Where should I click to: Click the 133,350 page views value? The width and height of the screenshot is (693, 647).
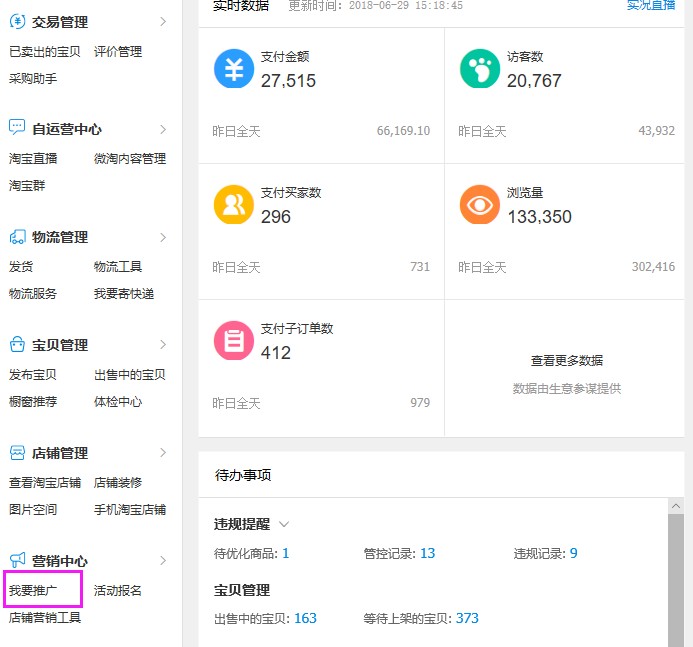tap(539, 217)
